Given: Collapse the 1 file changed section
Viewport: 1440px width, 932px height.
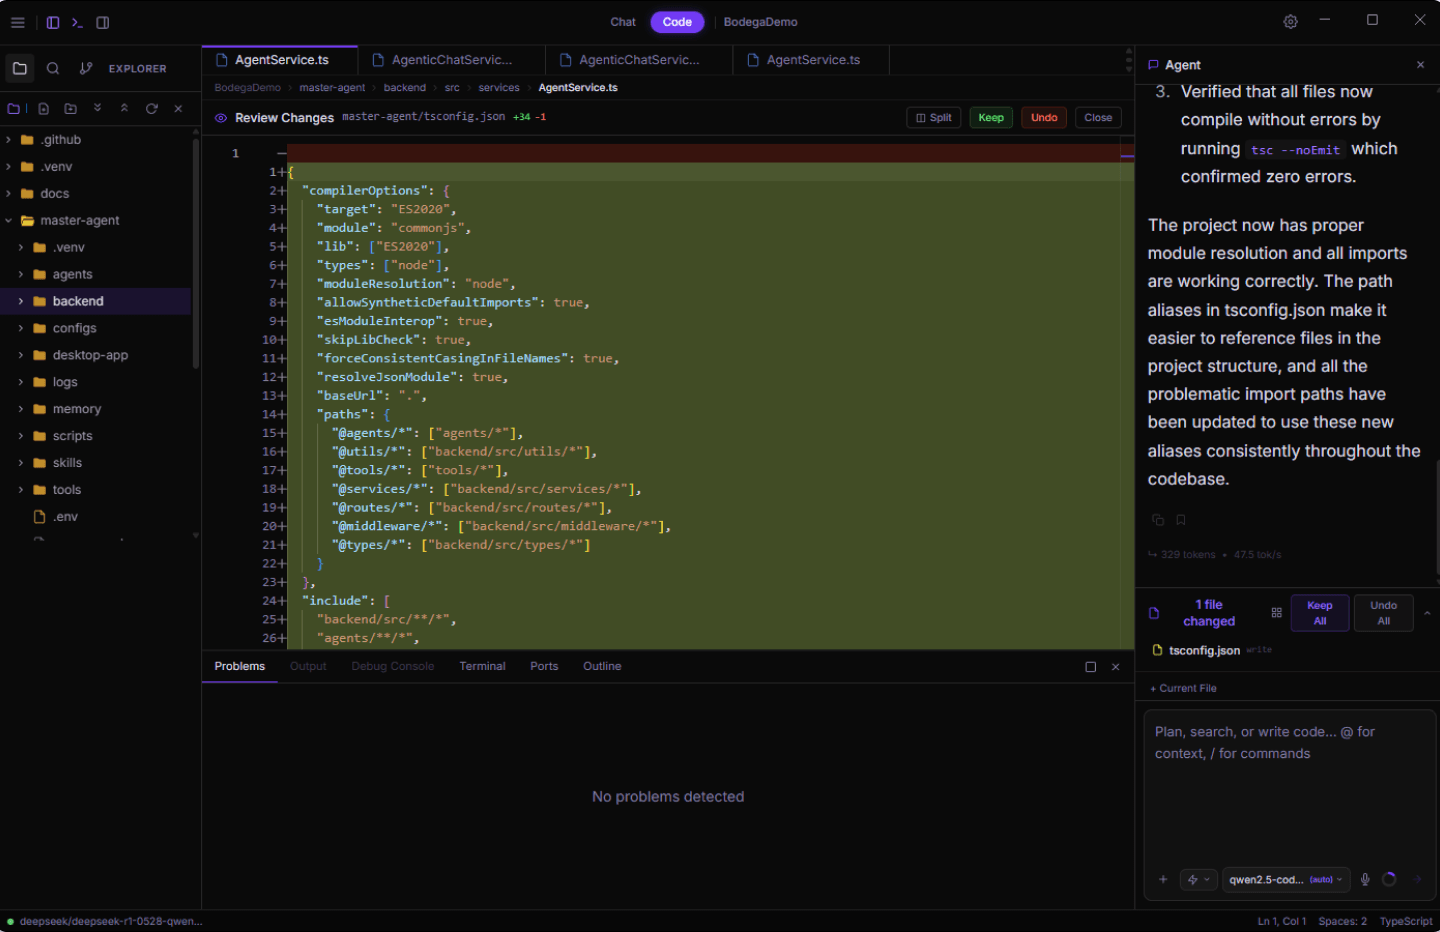Looking at the screenshot, I should click(1428, 612).
